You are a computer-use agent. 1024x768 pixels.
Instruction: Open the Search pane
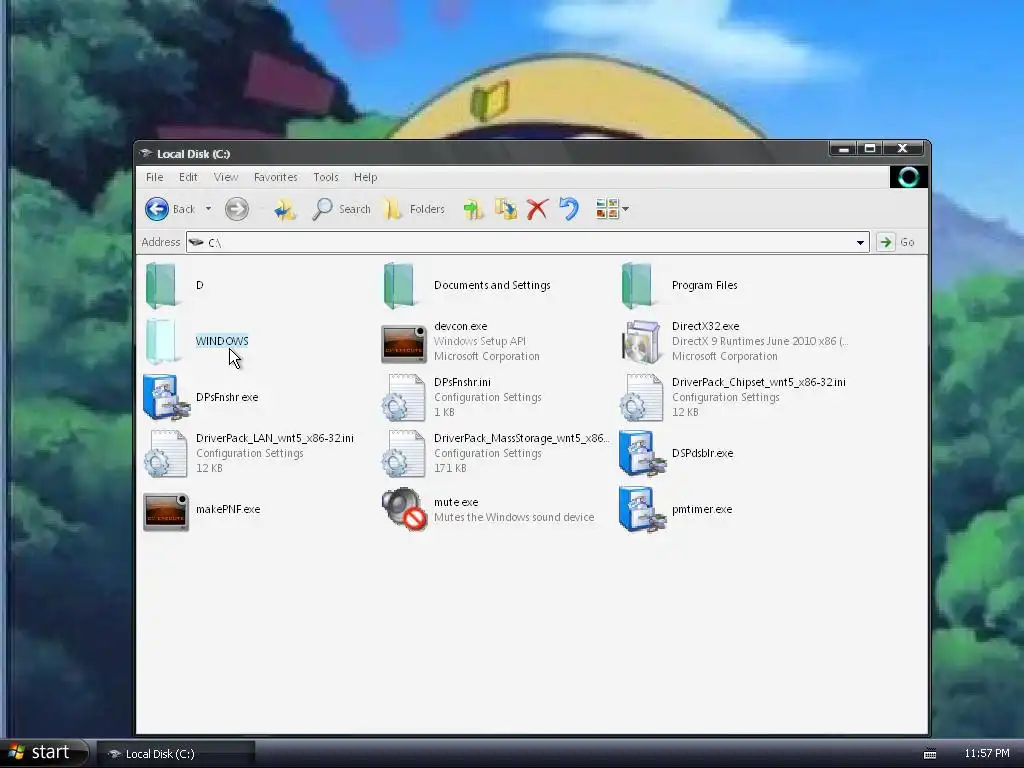(341, 209)
